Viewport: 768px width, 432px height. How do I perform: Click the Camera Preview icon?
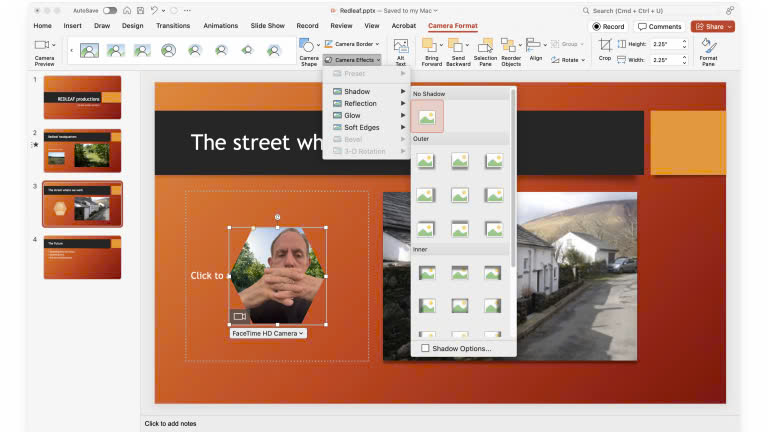[44, 46]
